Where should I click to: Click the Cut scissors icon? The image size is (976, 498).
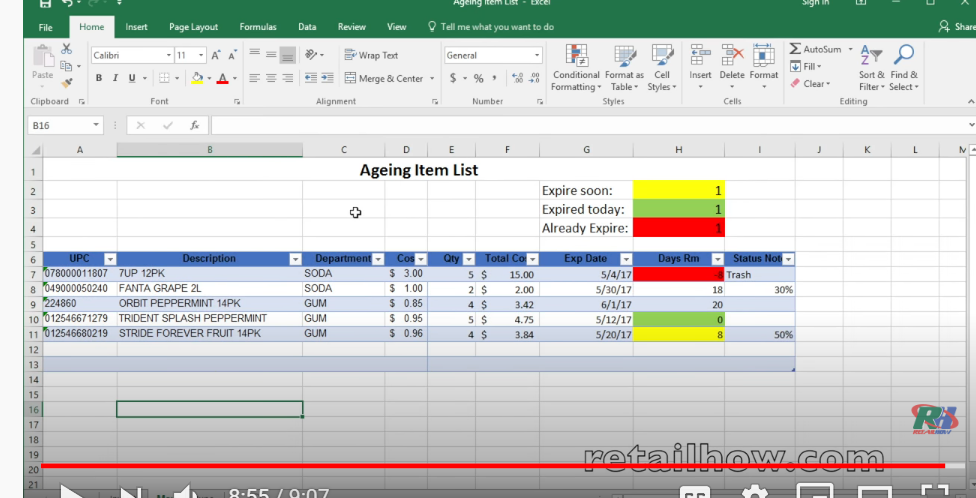tap(67, 49)
